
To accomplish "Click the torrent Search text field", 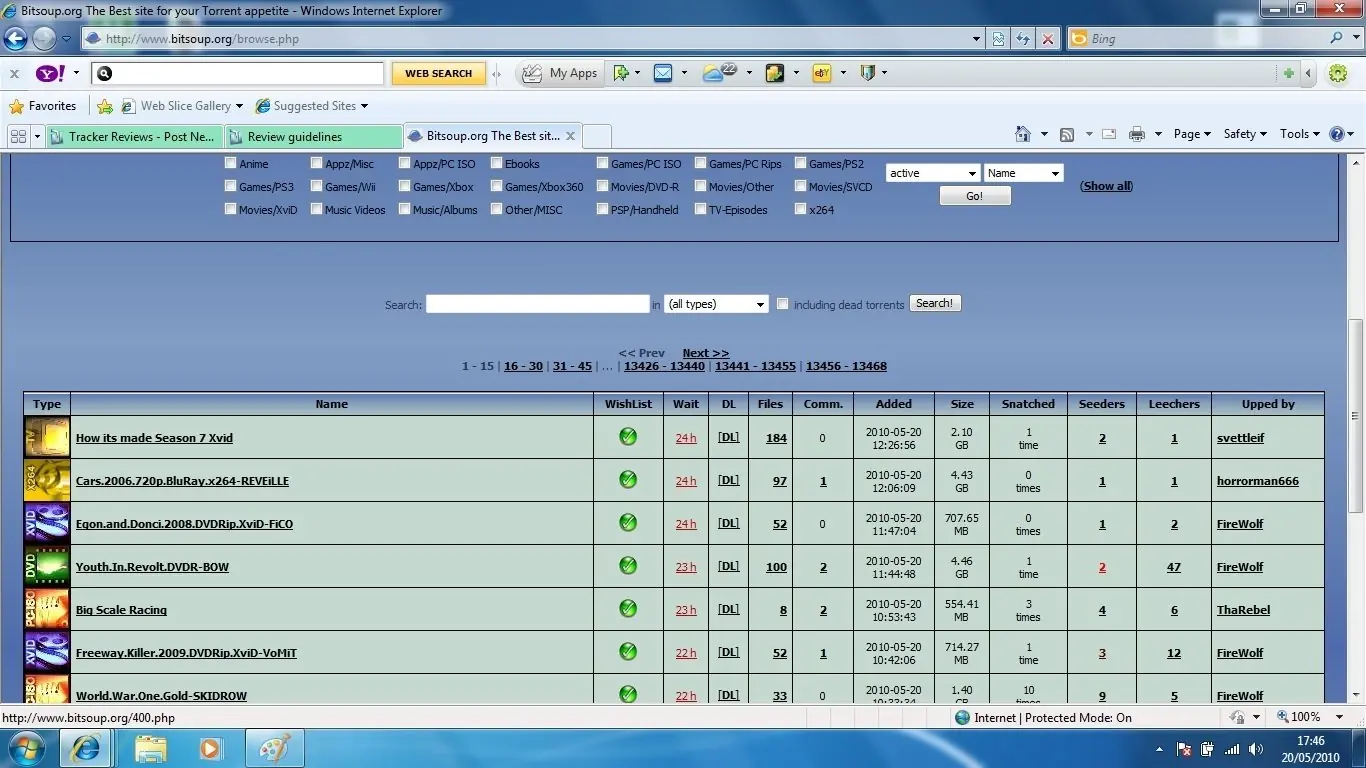I will [x=538, y=304].
